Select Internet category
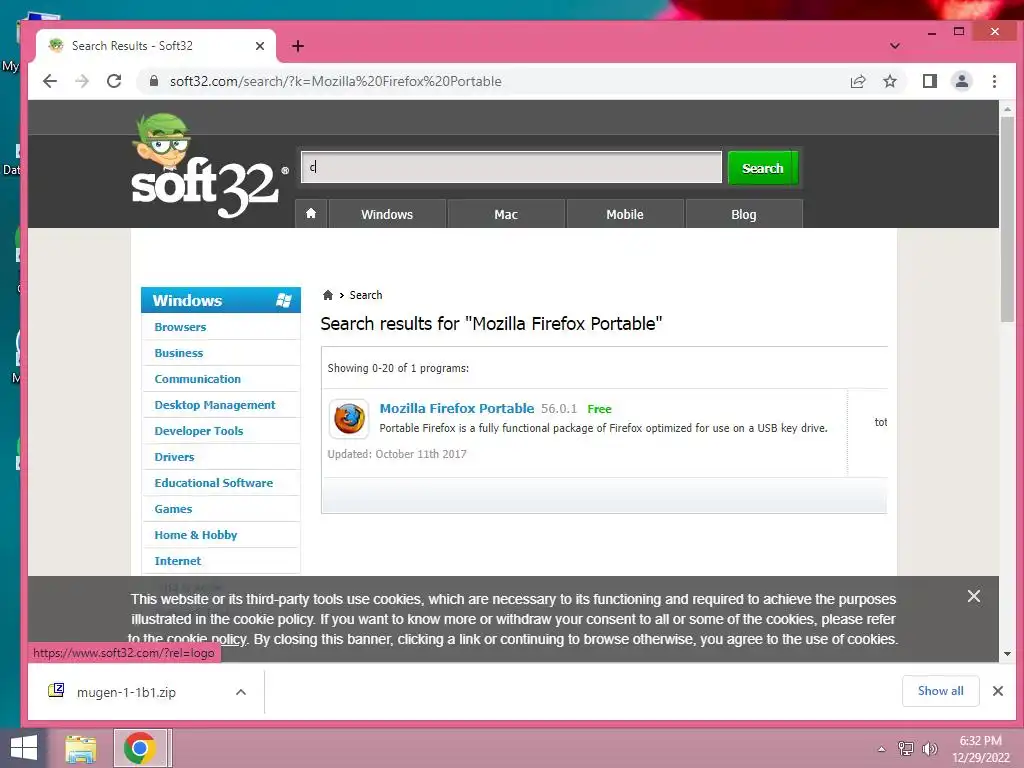Screen dimensions: 1024x768 pyautogui.click(x=178, y=561)
